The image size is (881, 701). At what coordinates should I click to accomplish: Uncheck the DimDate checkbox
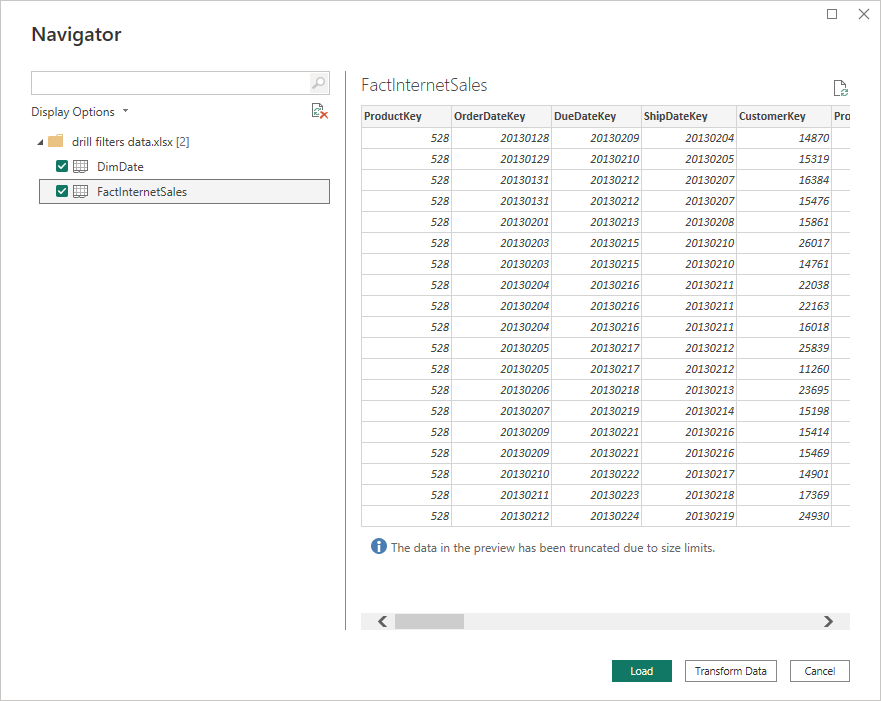click(x=62, y=166)
